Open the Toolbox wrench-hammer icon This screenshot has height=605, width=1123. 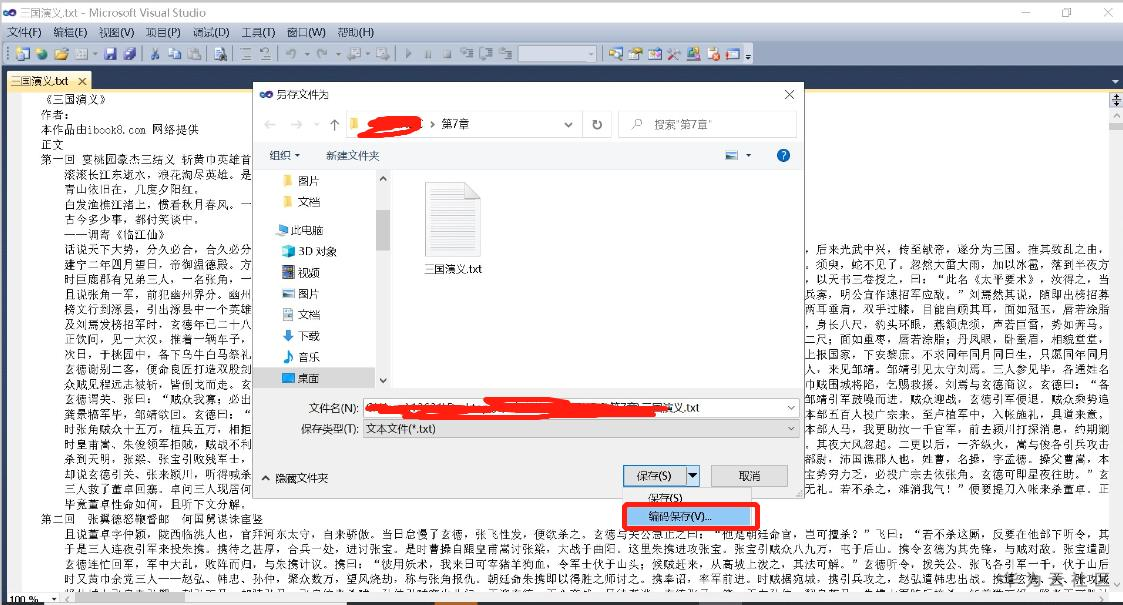click(x=673, y=54)
